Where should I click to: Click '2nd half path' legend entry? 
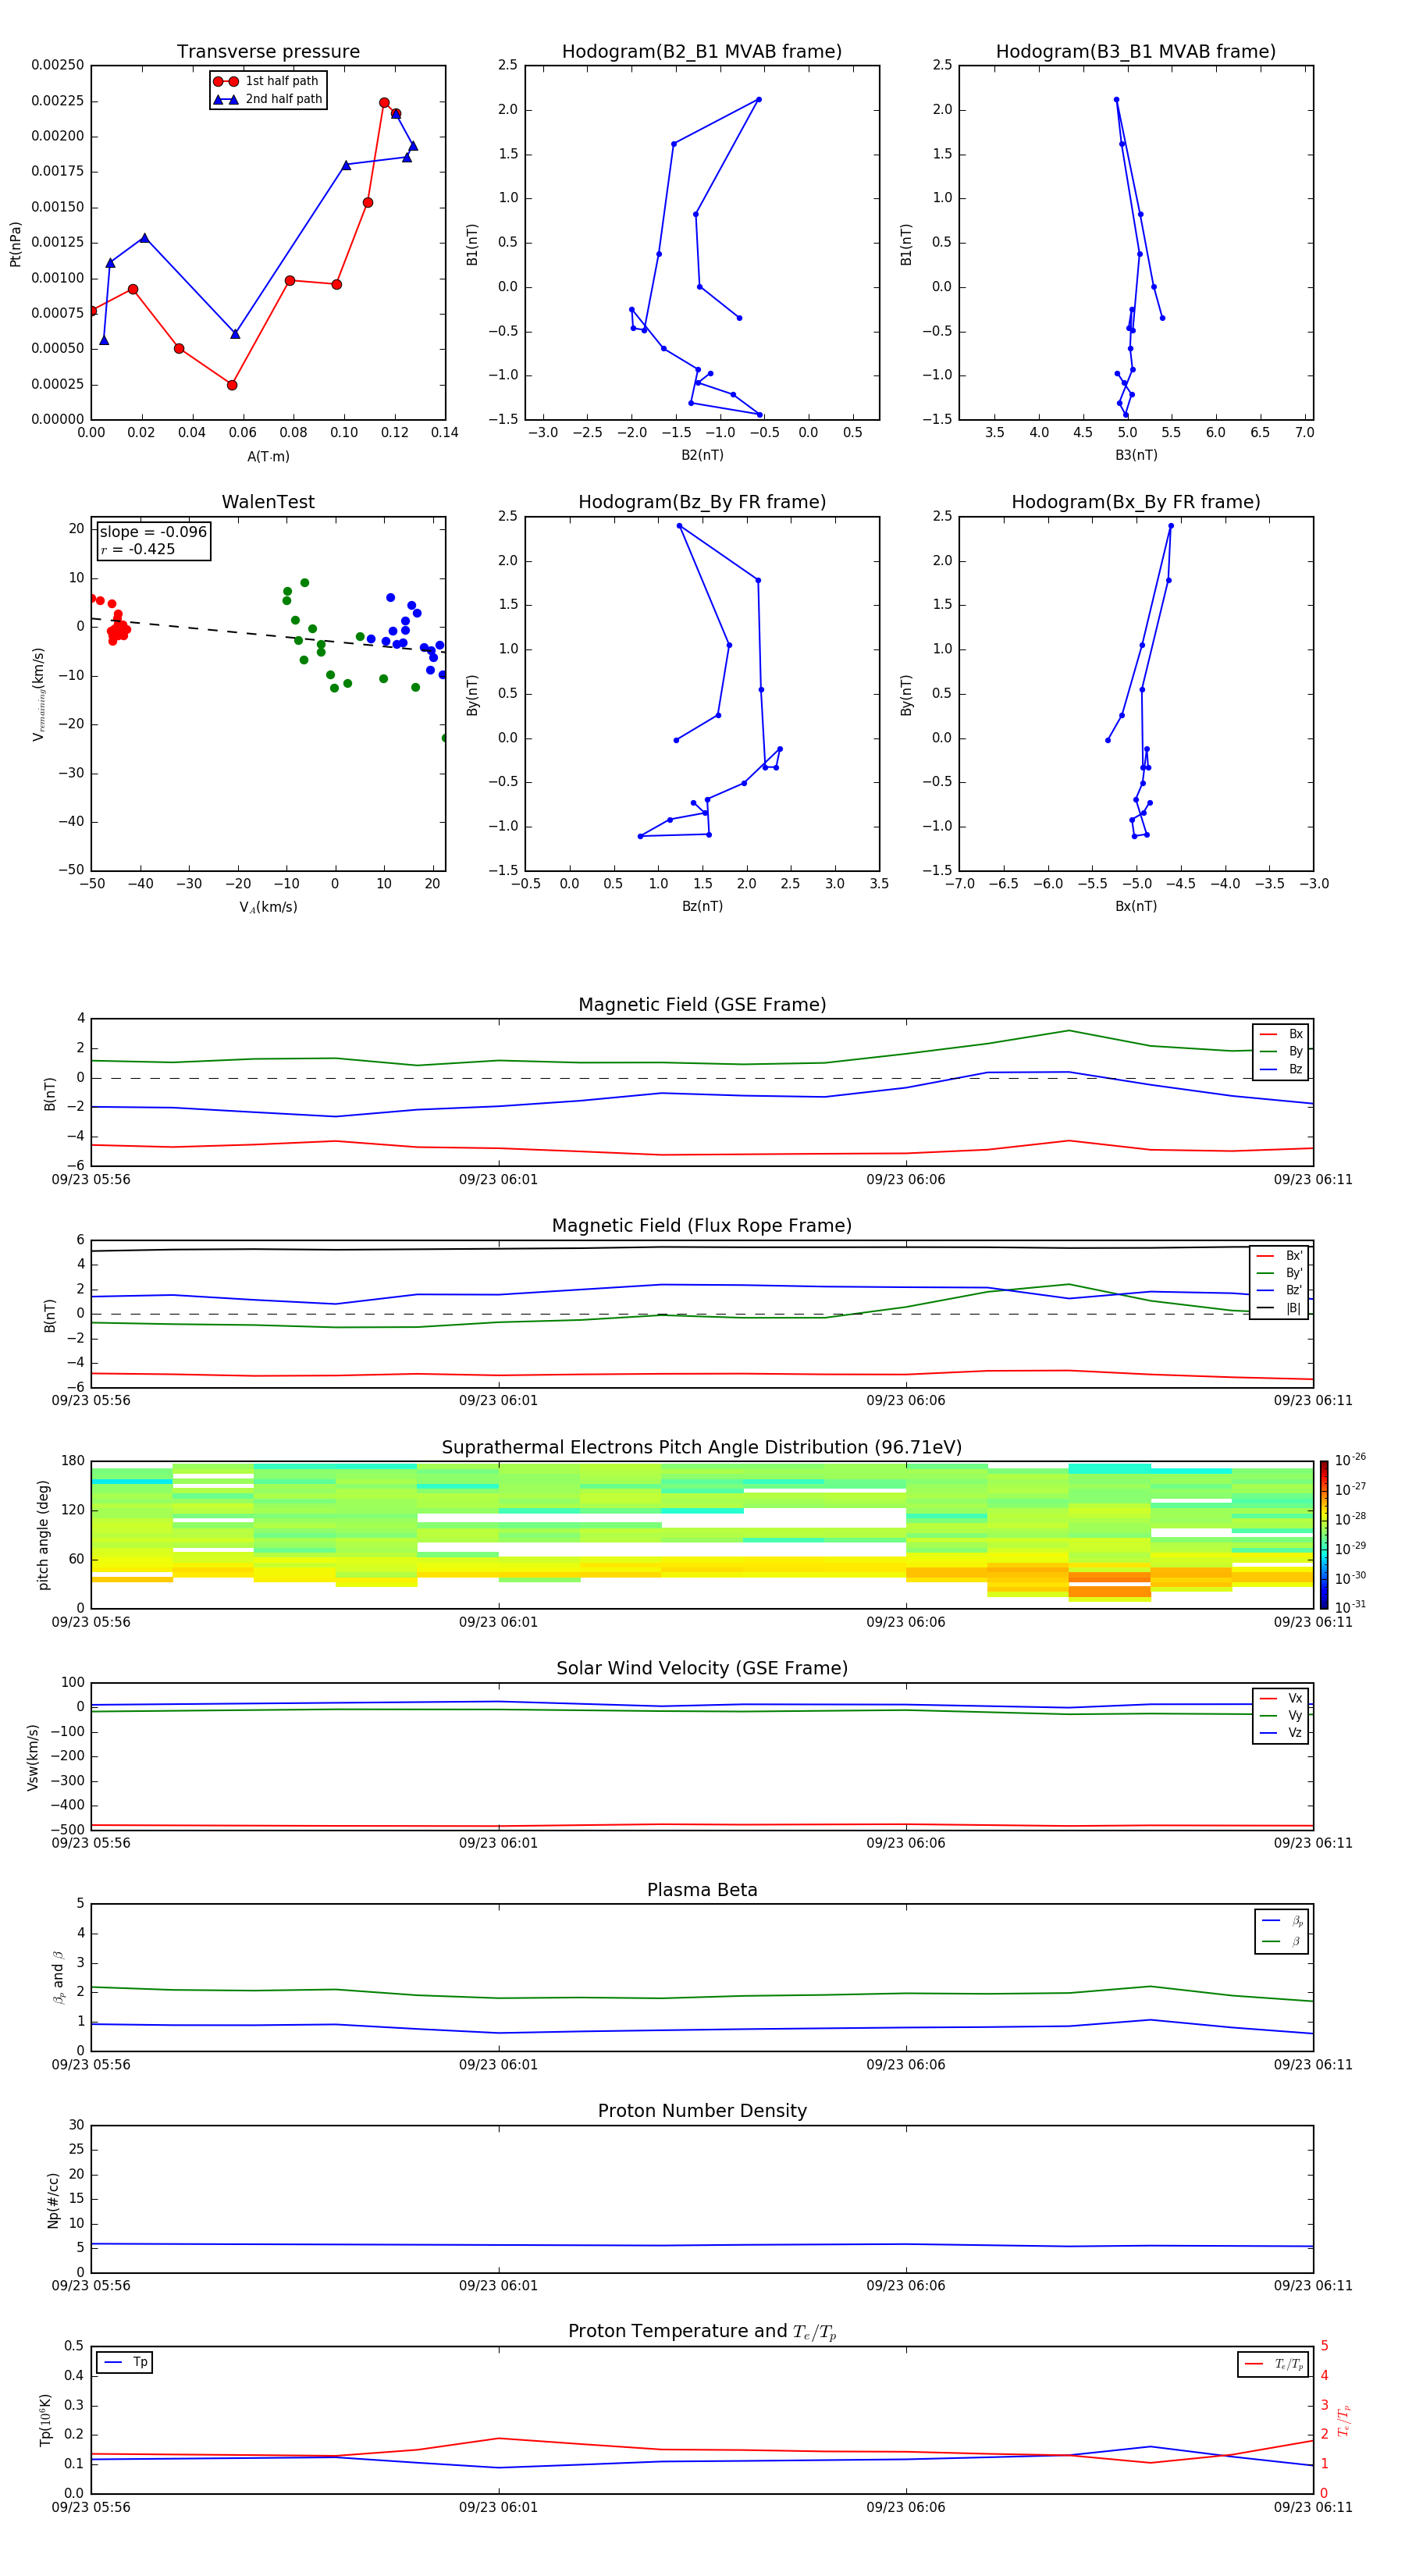click(x=267, y=99)
